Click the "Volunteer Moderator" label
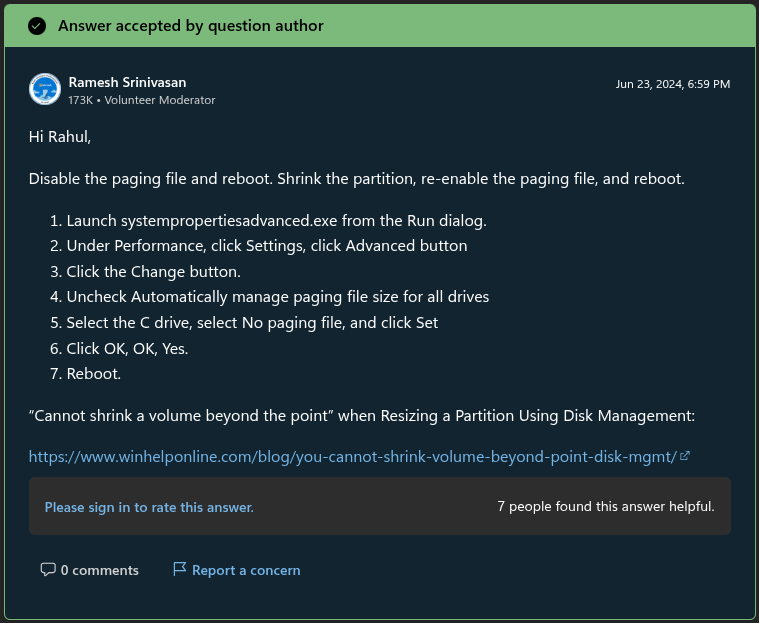 pyautogui.click(x=160, y=100)
